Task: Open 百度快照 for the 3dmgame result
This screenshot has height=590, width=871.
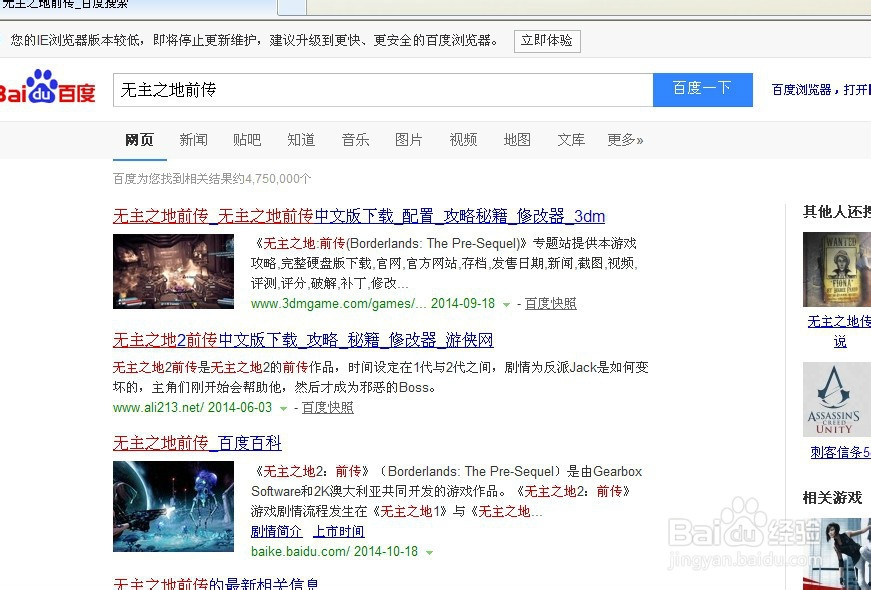Action: pos(550,304)
